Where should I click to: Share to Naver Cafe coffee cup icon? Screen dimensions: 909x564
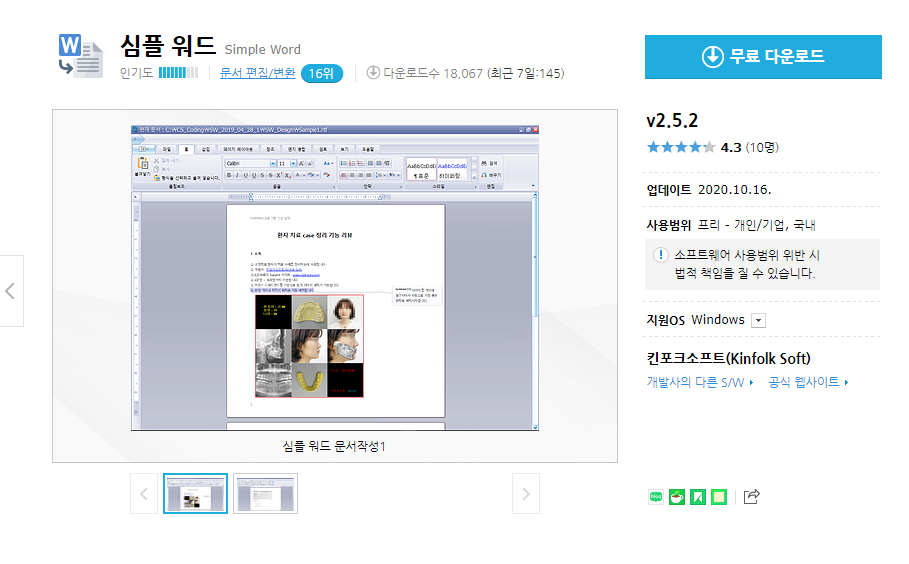[x=677, y=497]
